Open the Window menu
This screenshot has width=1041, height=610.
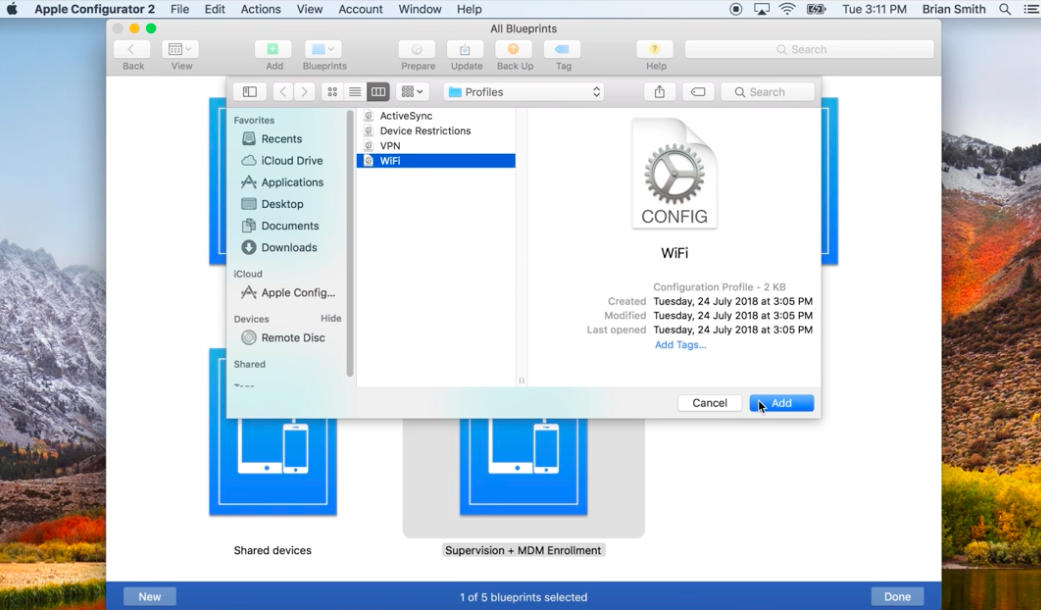click(420, 9)
